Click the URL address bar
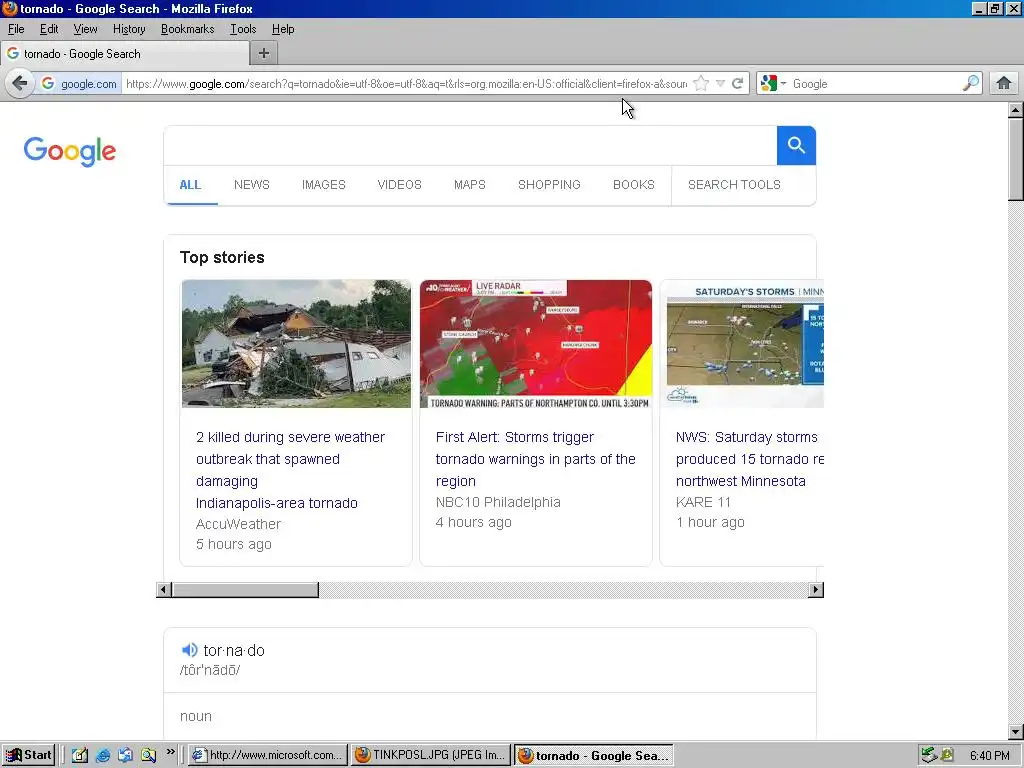Viewport: 1024px width, 768px height. coord(406,84)
